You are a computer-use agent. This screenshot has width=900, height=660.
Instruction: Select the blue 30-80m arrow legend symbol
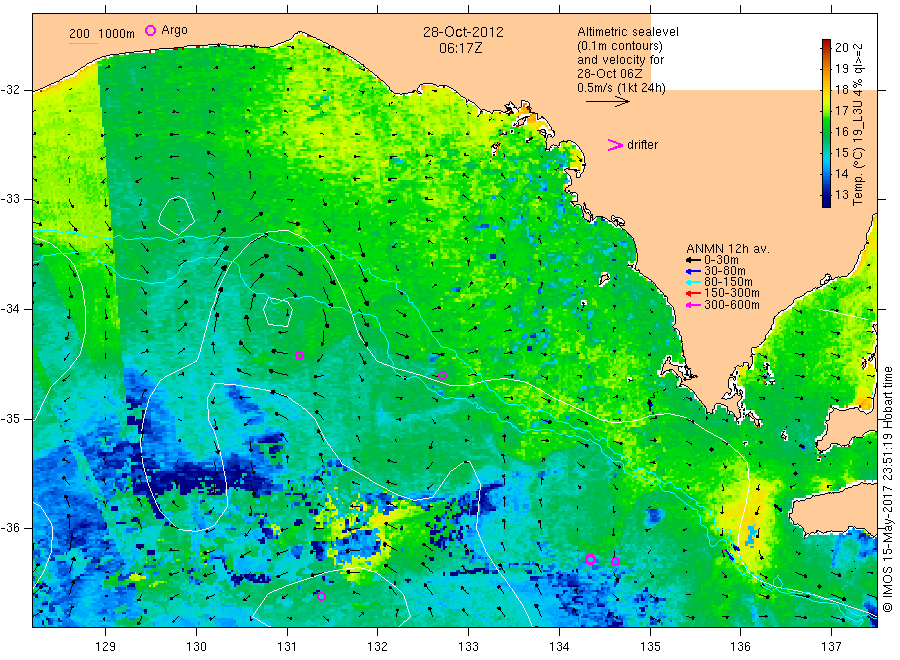[693, 271]
